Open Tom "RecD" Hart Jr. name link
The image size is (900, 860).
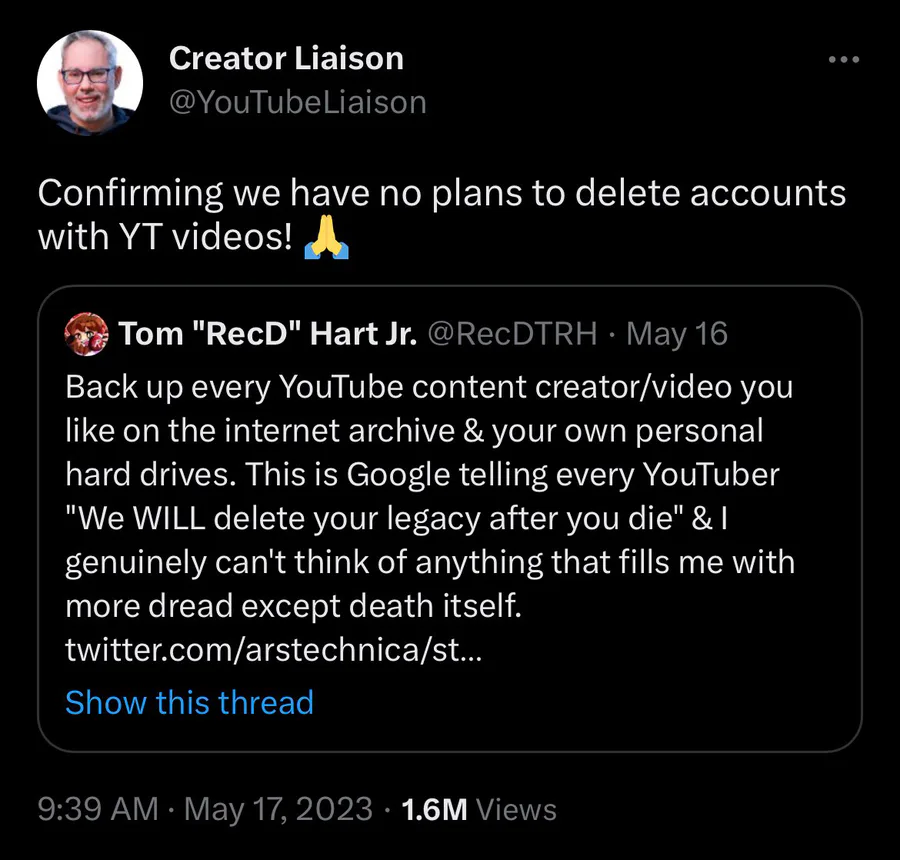point(267,334)
